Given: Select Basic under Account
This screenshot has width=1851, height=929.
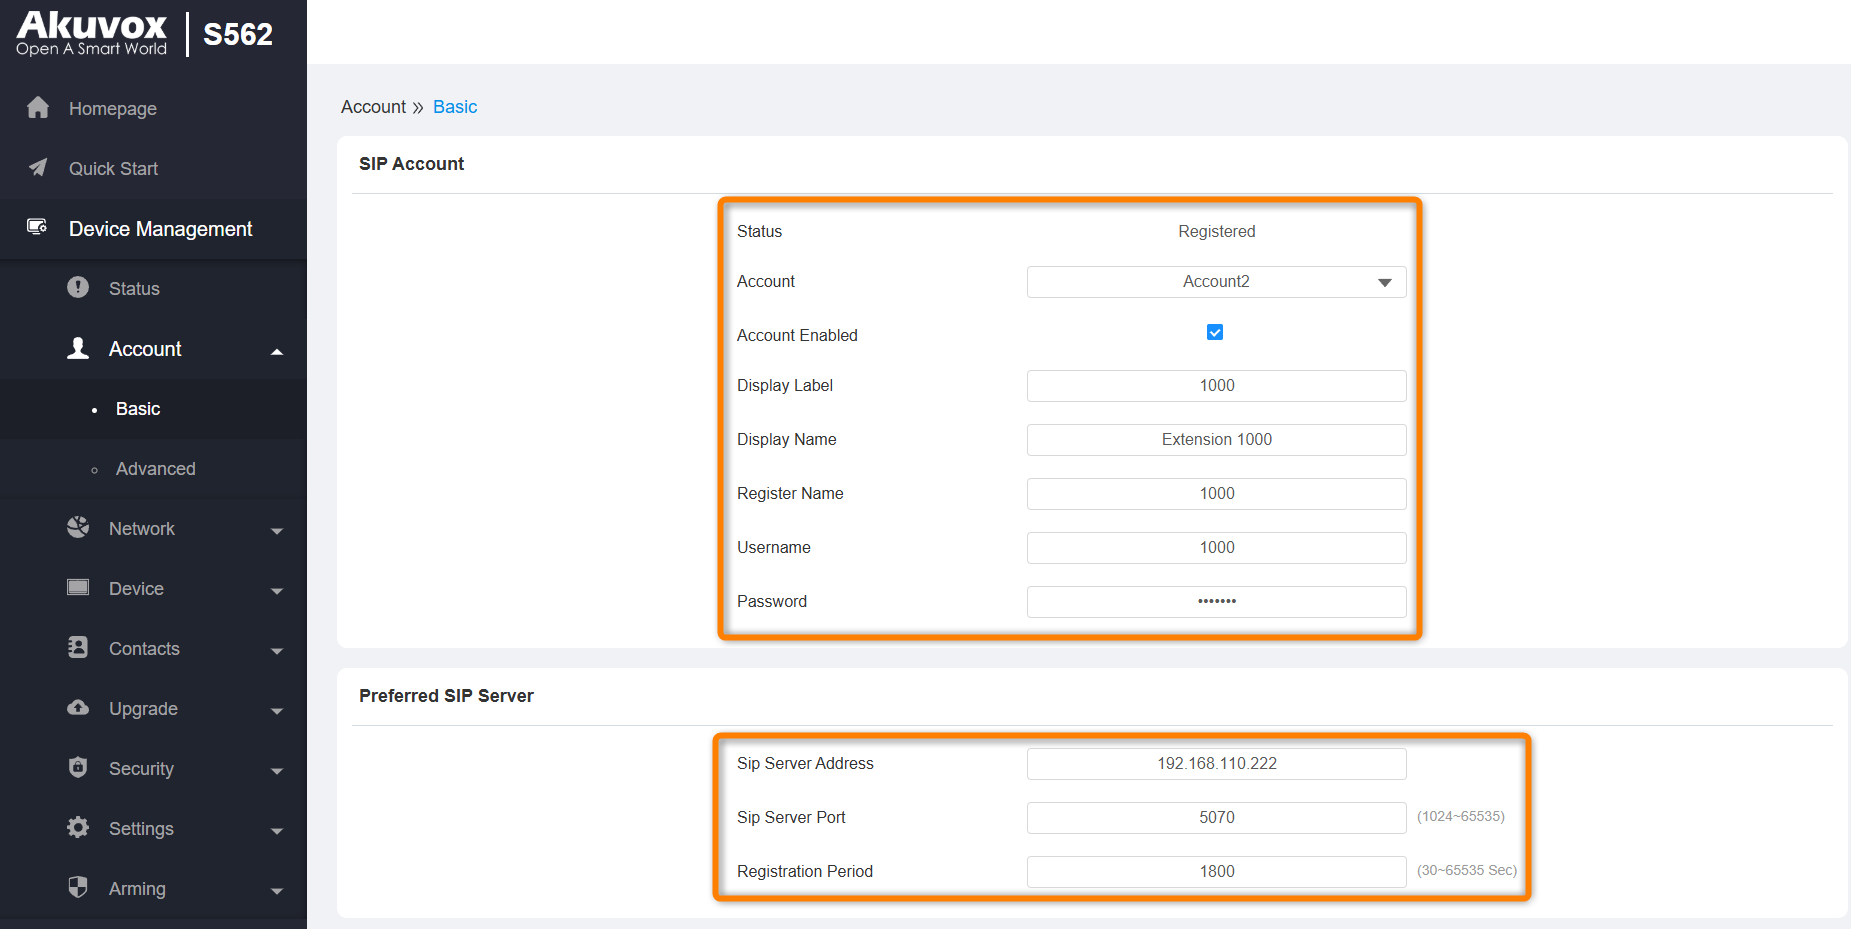Looking at the screenshot, I should [153, 408].
